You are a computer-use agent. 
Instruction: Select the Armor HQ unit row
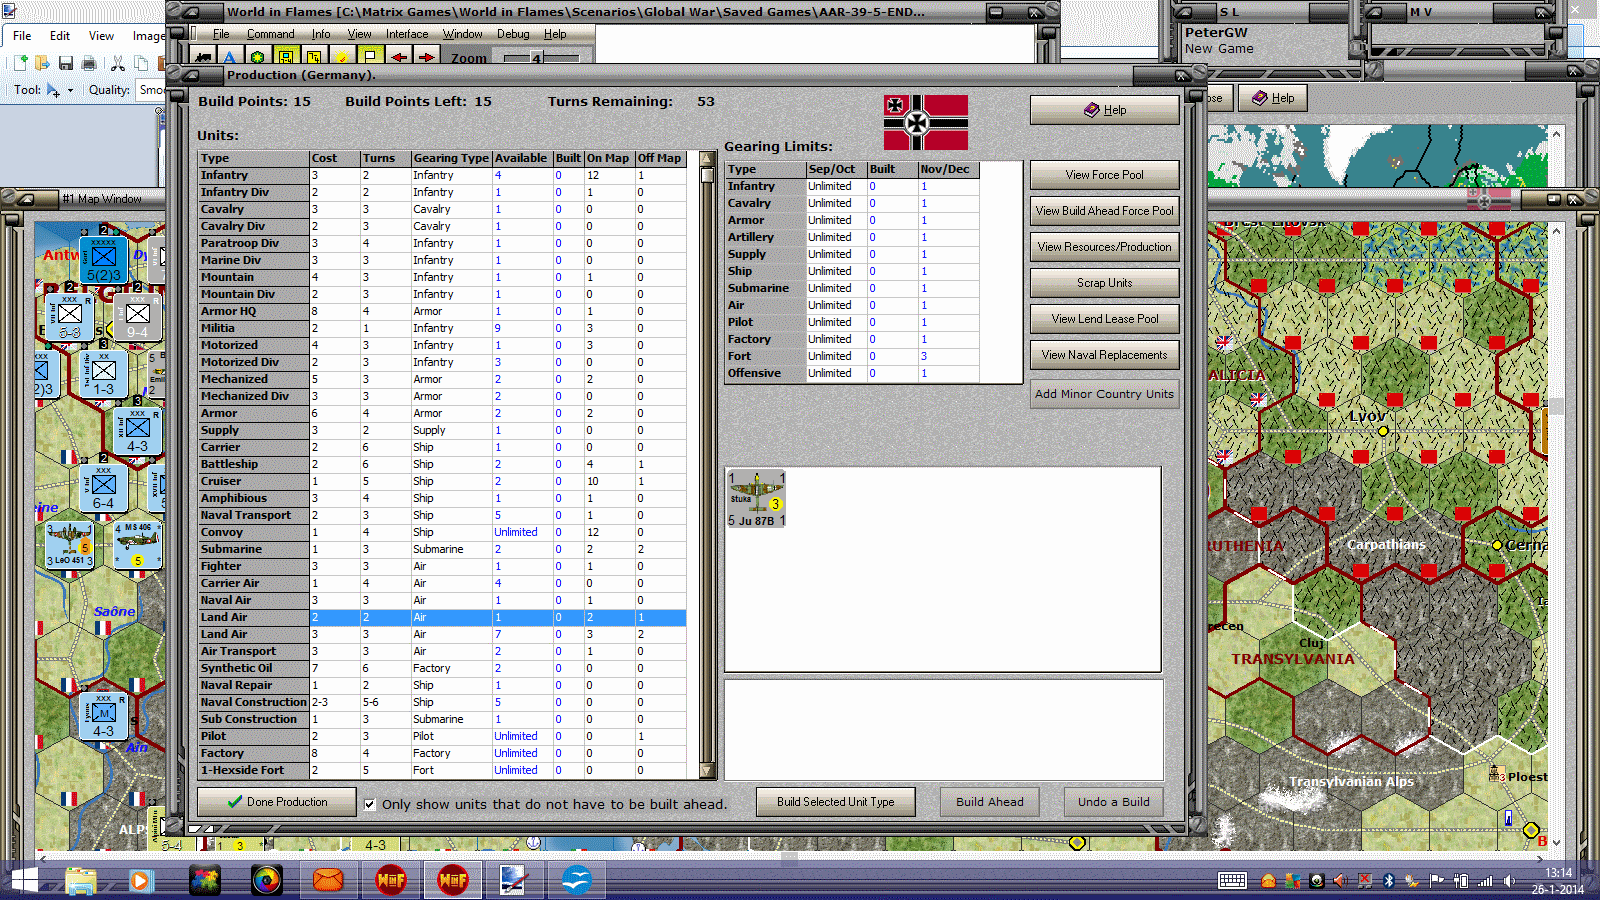tap(442, 312)
